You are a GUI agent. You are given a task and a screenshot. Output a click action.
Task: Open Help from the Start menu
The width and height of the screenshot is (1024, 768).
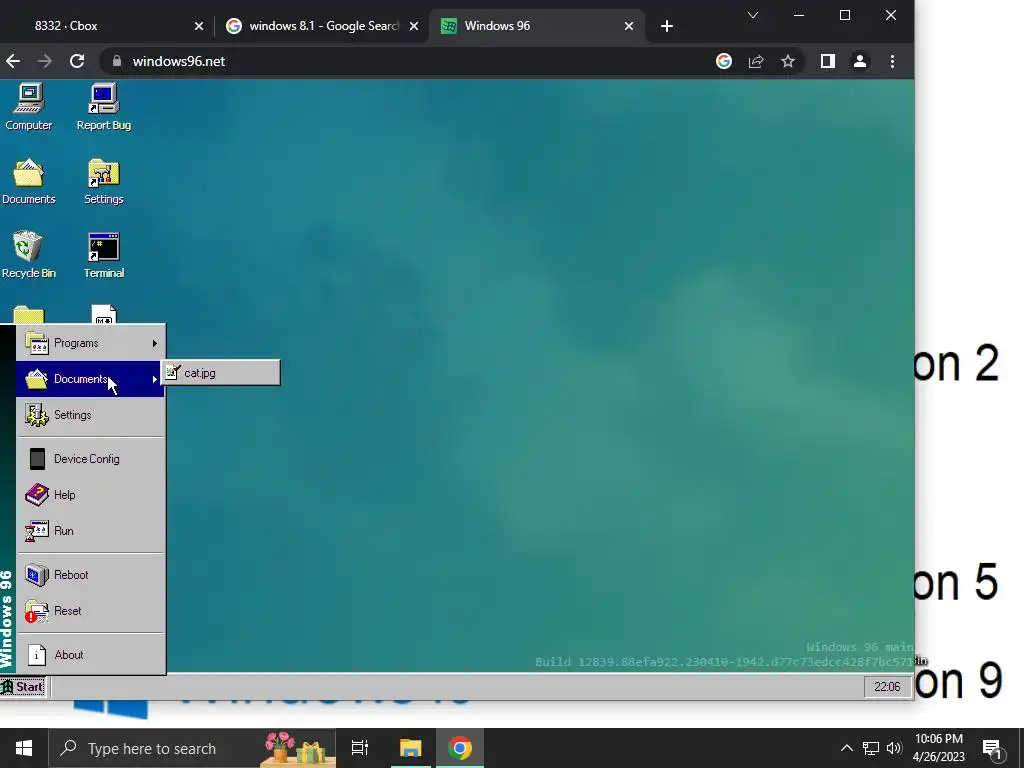tap(90, 494)
